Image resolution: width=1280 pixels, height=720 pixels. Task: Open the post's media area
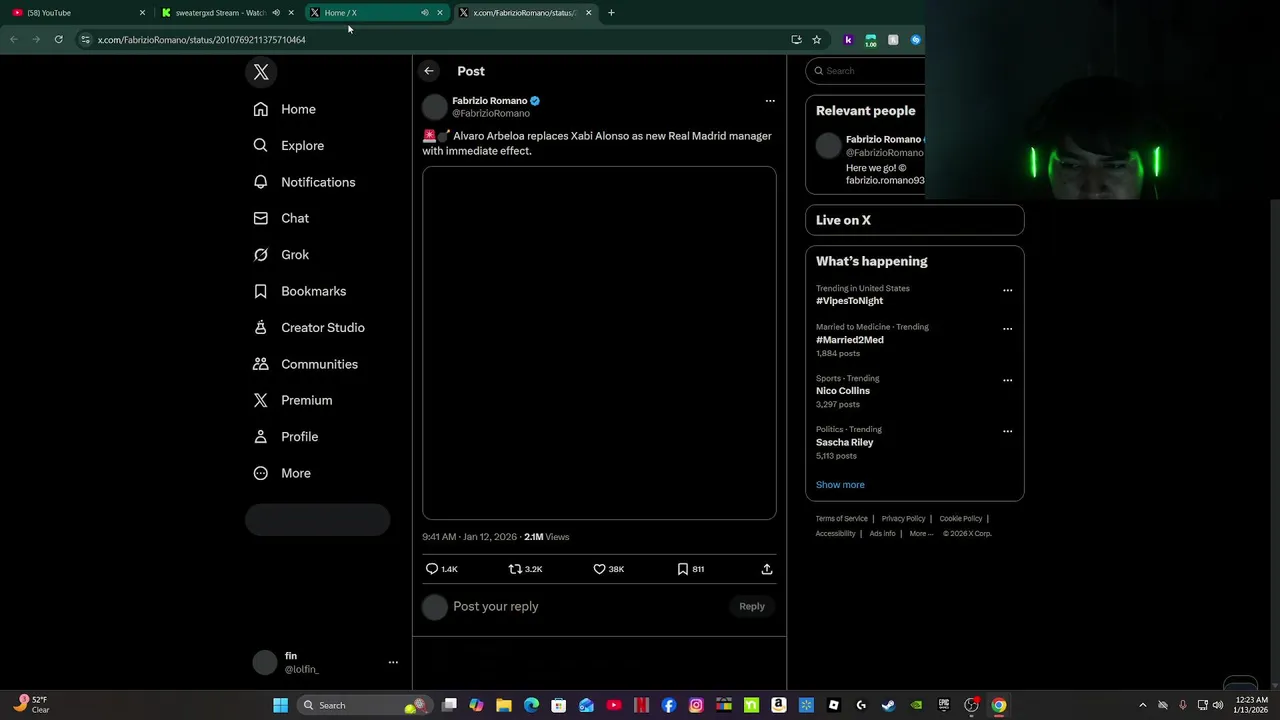[x=599, y=343]
